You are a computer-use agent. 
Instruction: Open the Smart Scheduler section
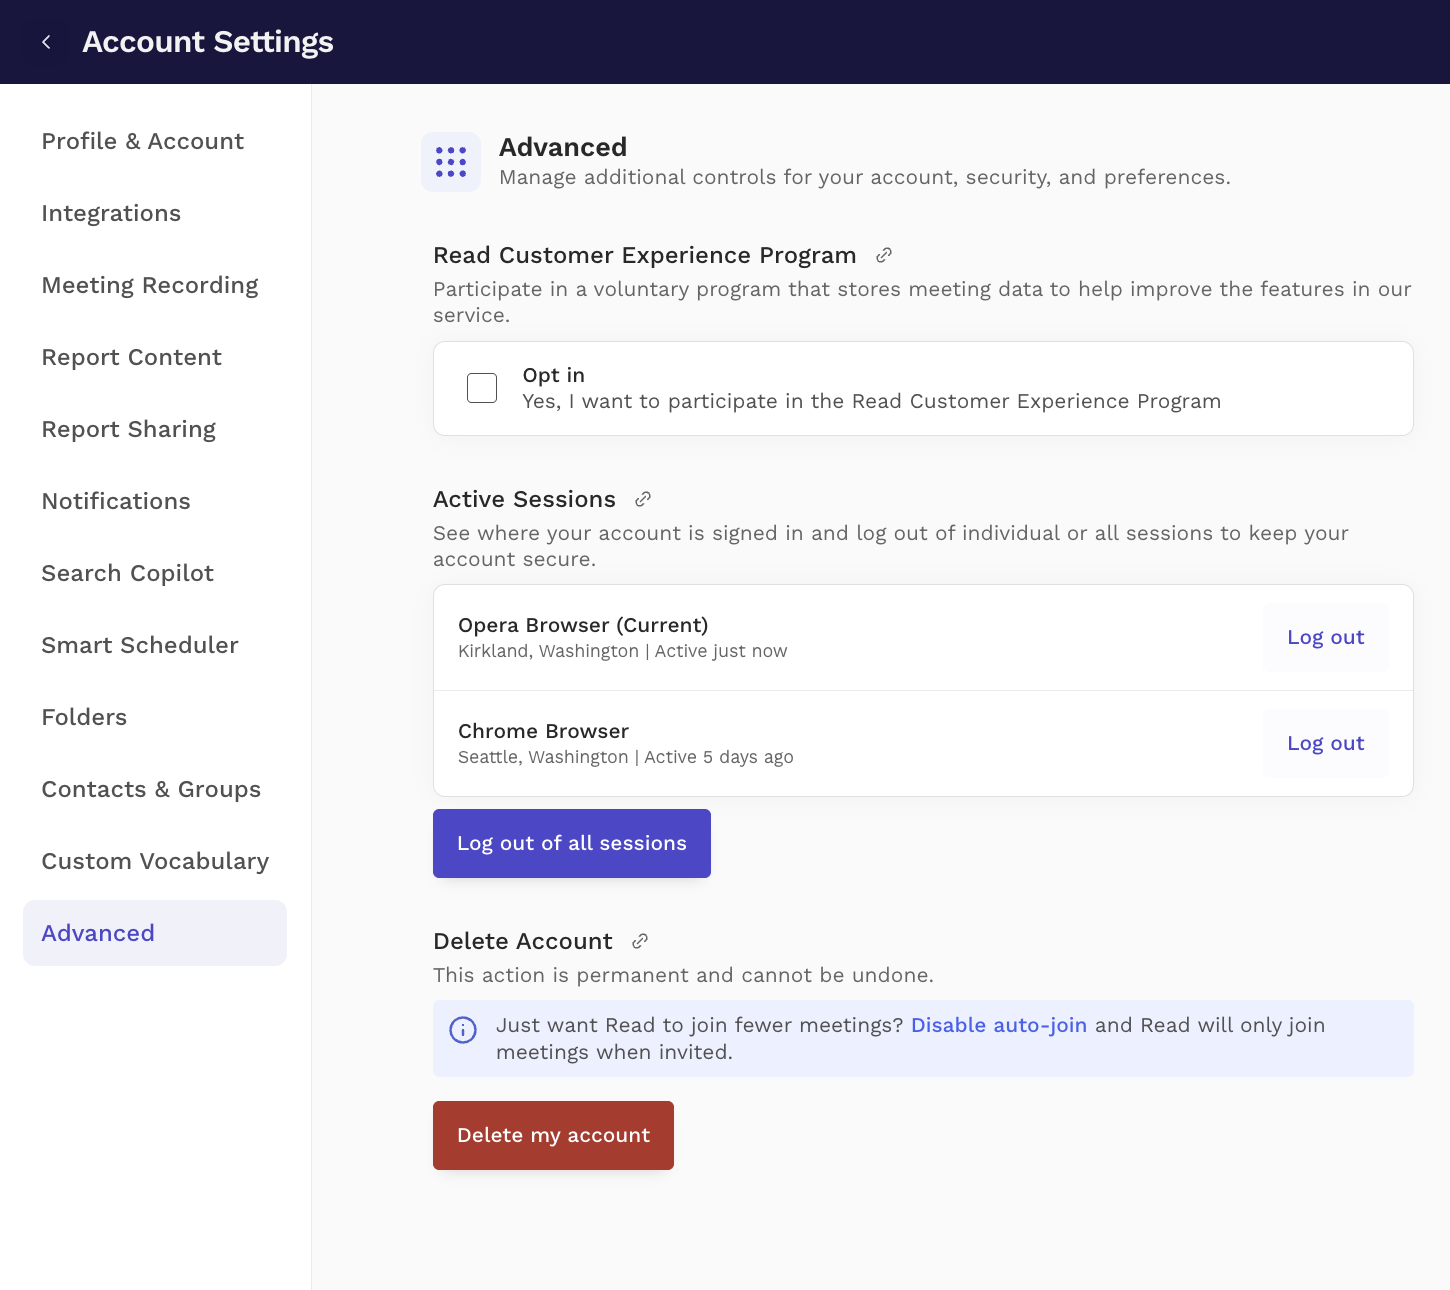tap(140, 645)
